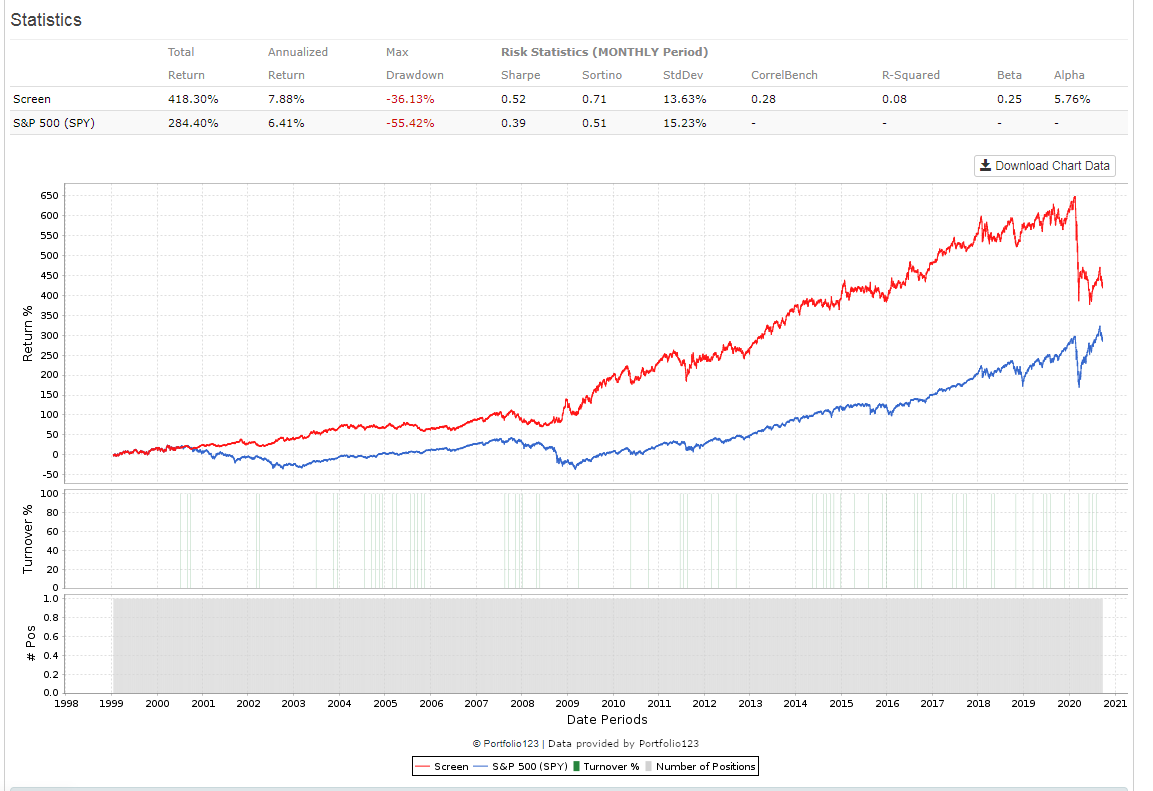Click the 2009 tick on date axis
The height and width of the screenshot is (791, 1153).
(567, 704)
